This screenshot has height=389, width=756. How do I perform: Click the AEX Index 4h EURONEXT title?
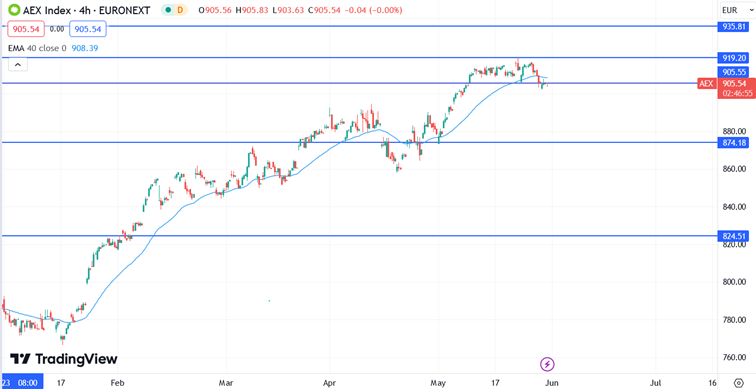point(86,10)
